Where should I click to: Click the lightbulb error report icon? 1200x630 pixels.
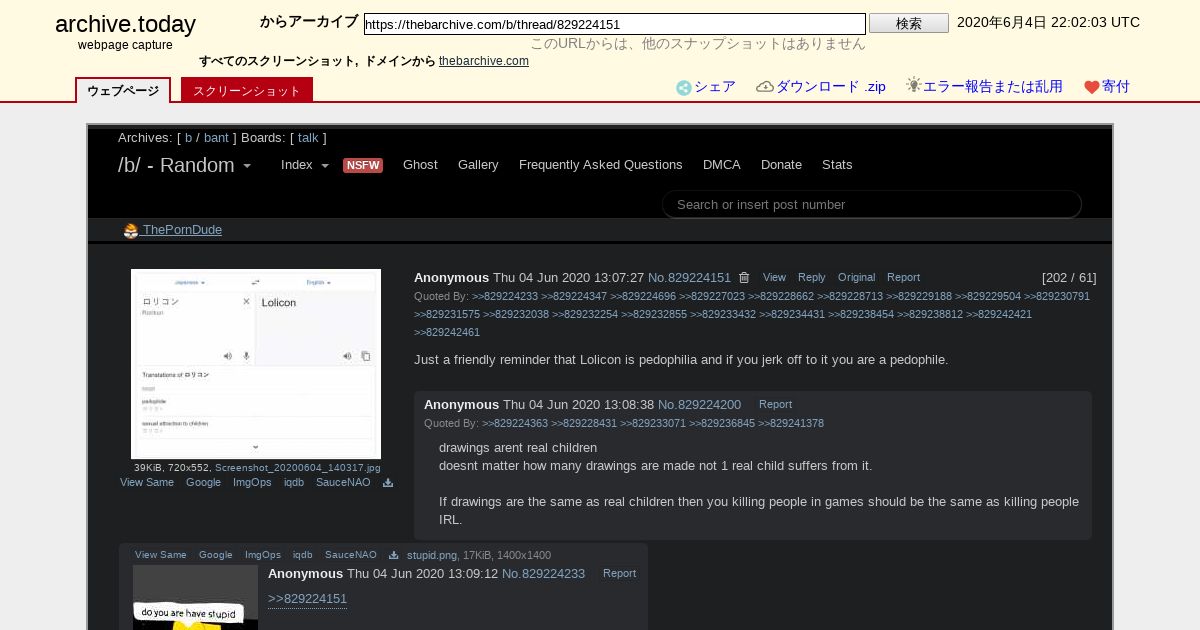[913, 85]
